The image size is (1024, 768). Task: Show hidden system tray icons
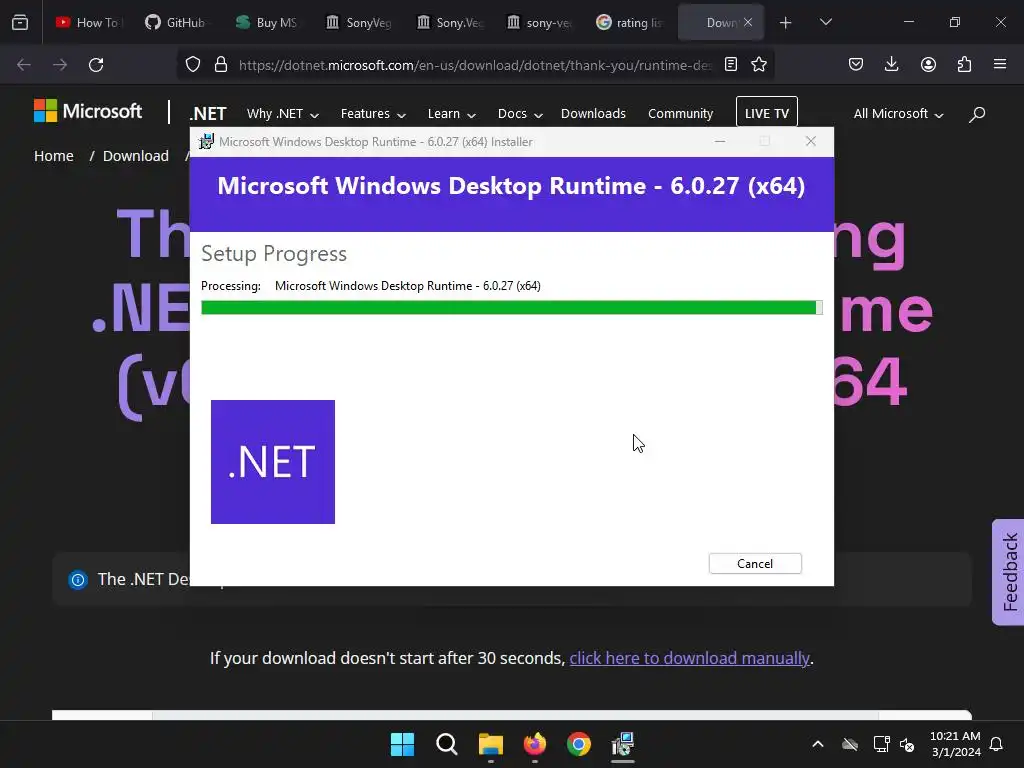click(x=818, y=744)
